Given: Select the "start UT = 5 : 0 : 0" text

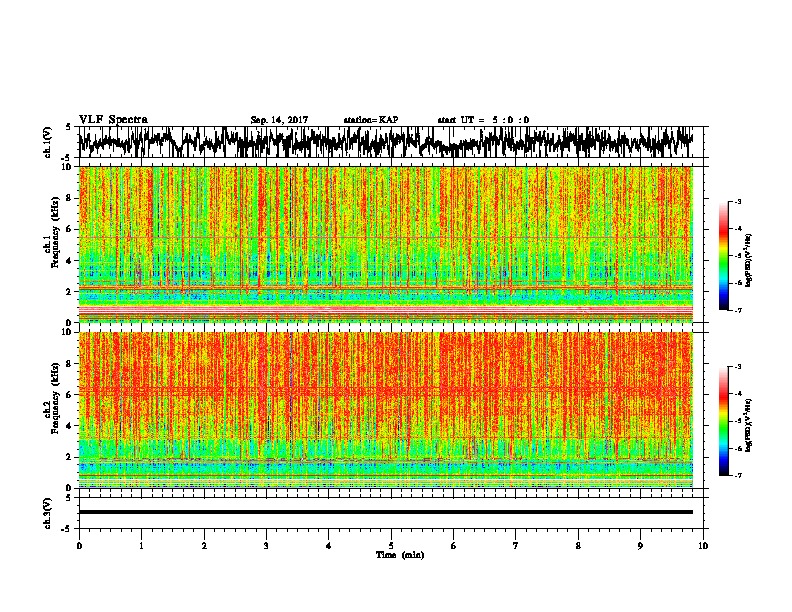Looking at the screenshot, I should coord(483,120).
